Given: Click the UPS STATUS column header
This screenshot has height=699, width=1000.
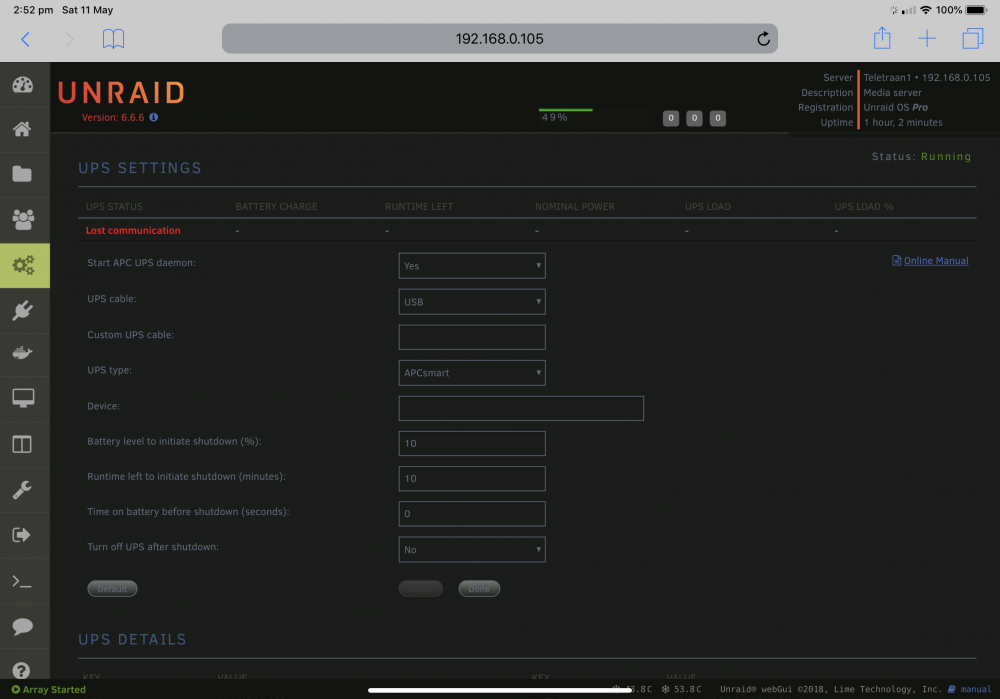Looking at the screenshot, I should pyautogui.click(x=114, y=207).
